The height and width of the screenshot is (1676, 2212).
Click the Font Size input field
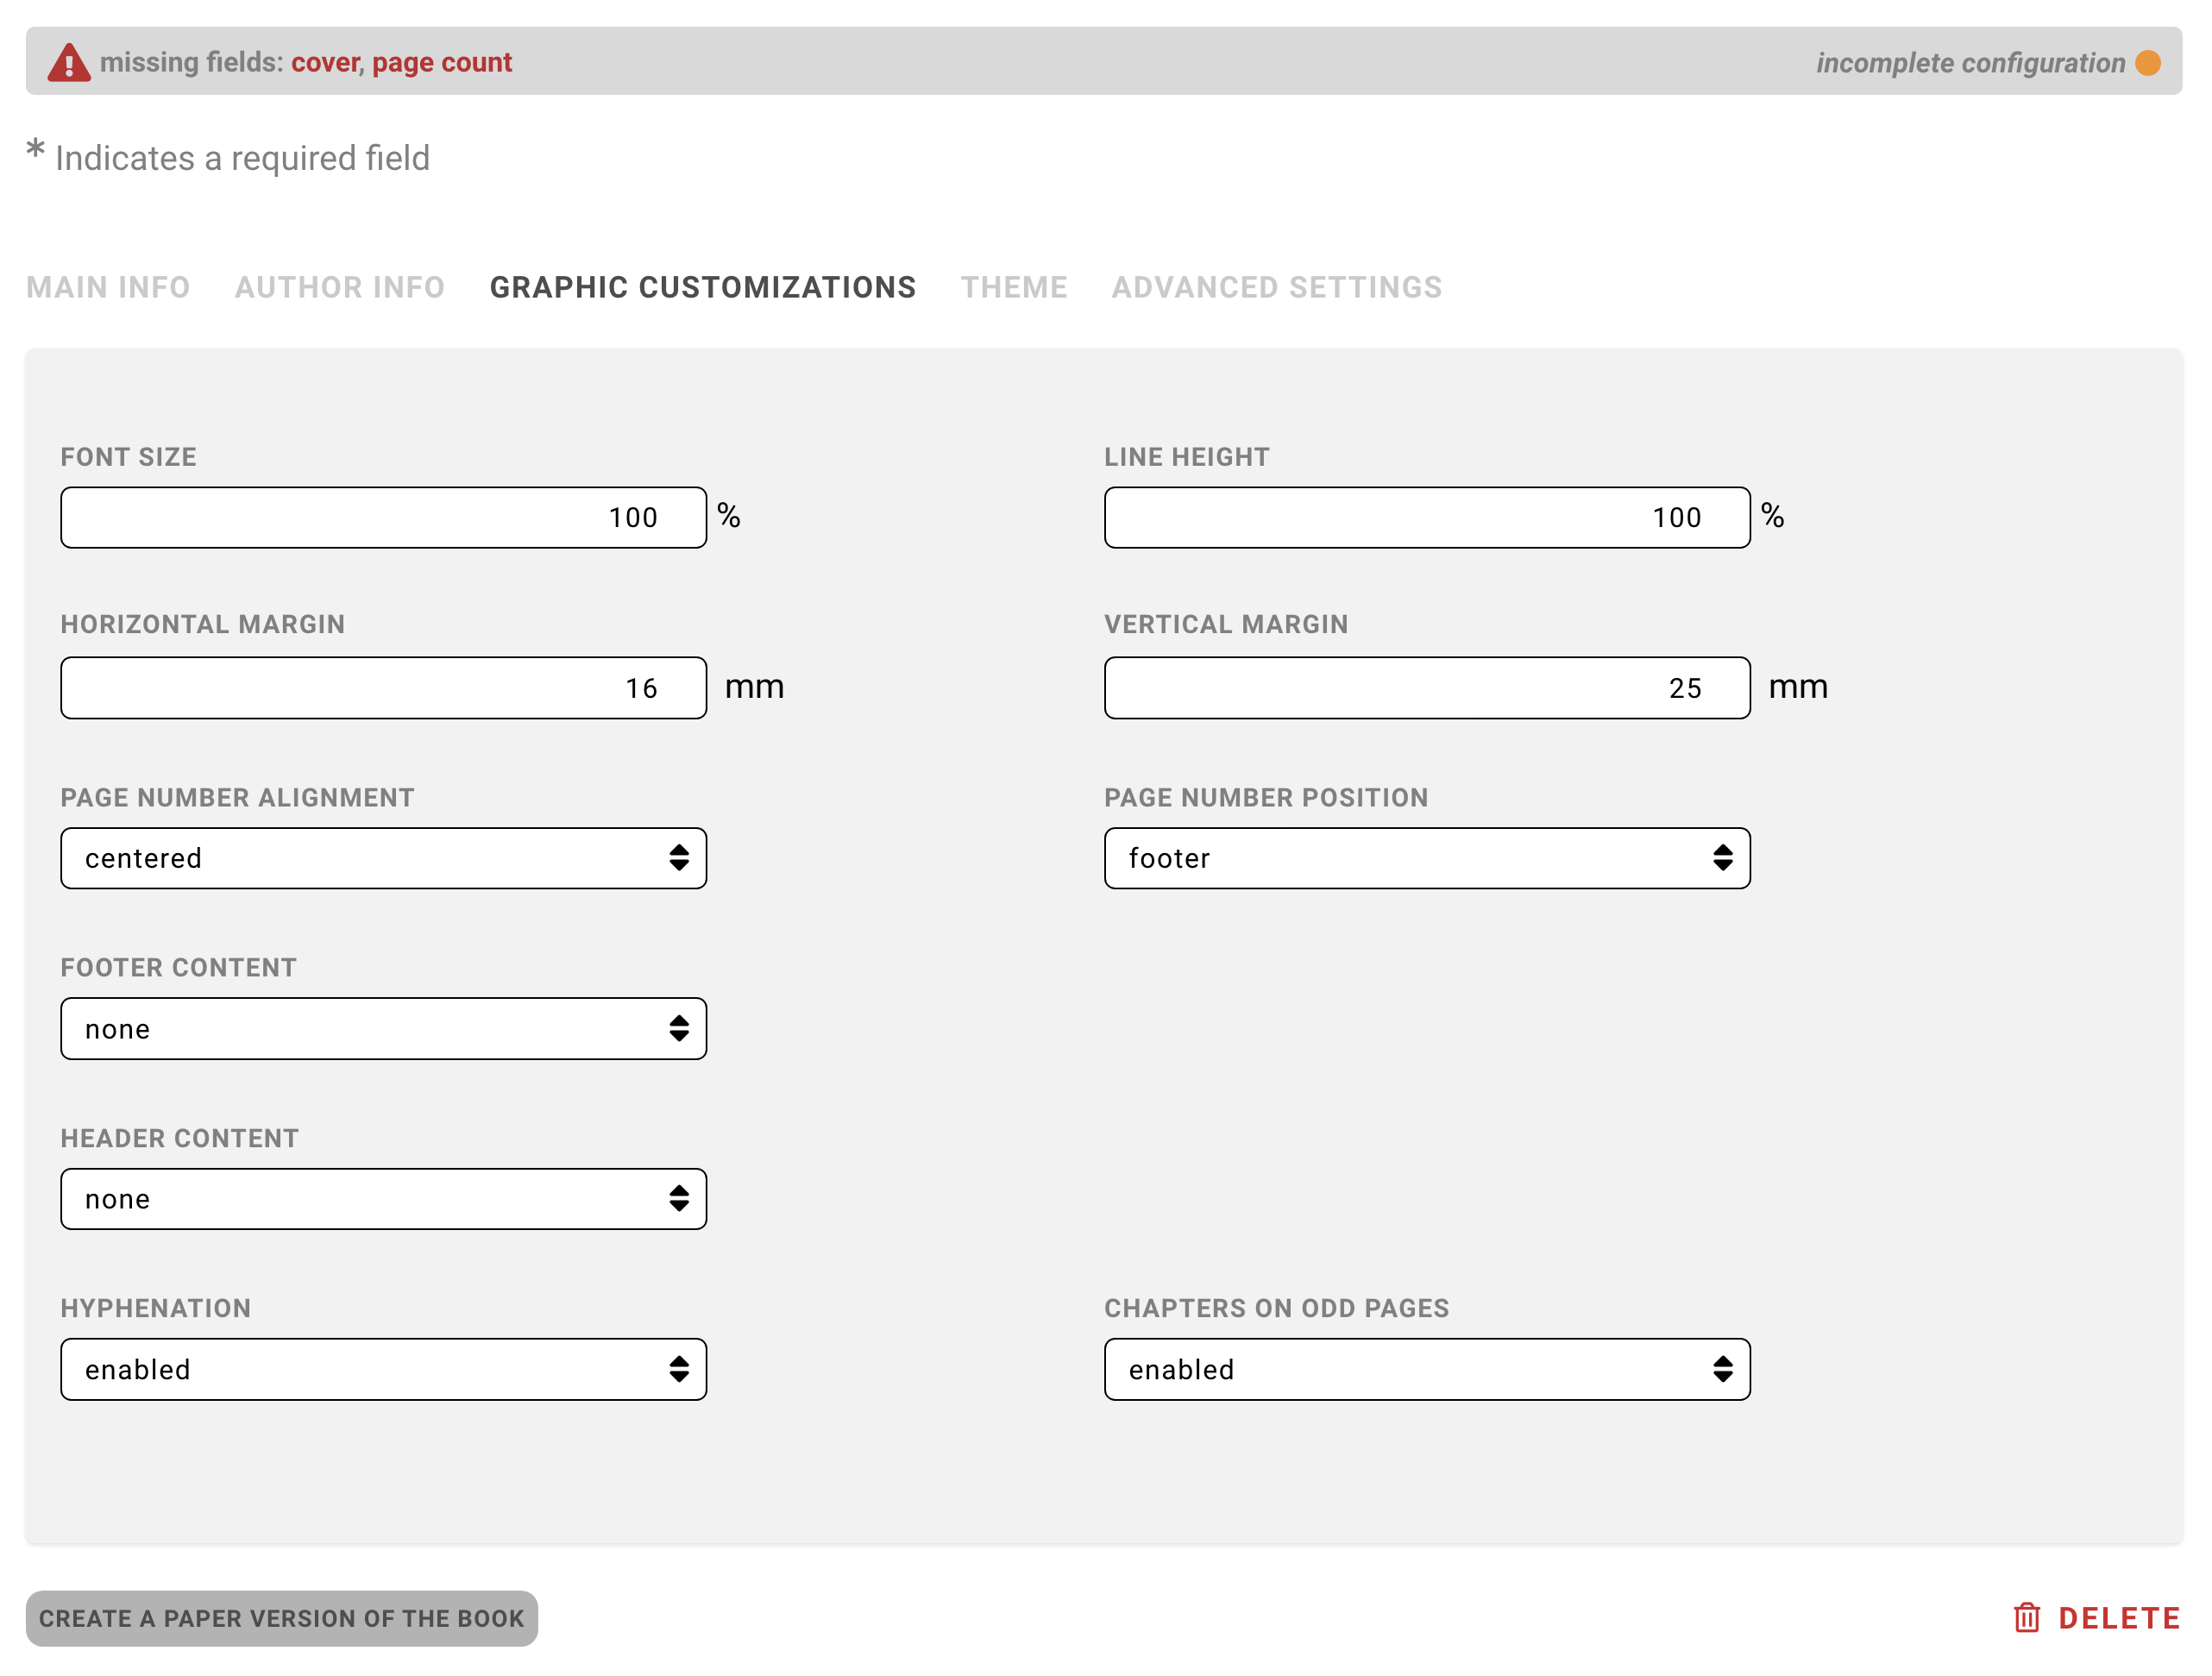pyautogui.click(x=383, y=517)
